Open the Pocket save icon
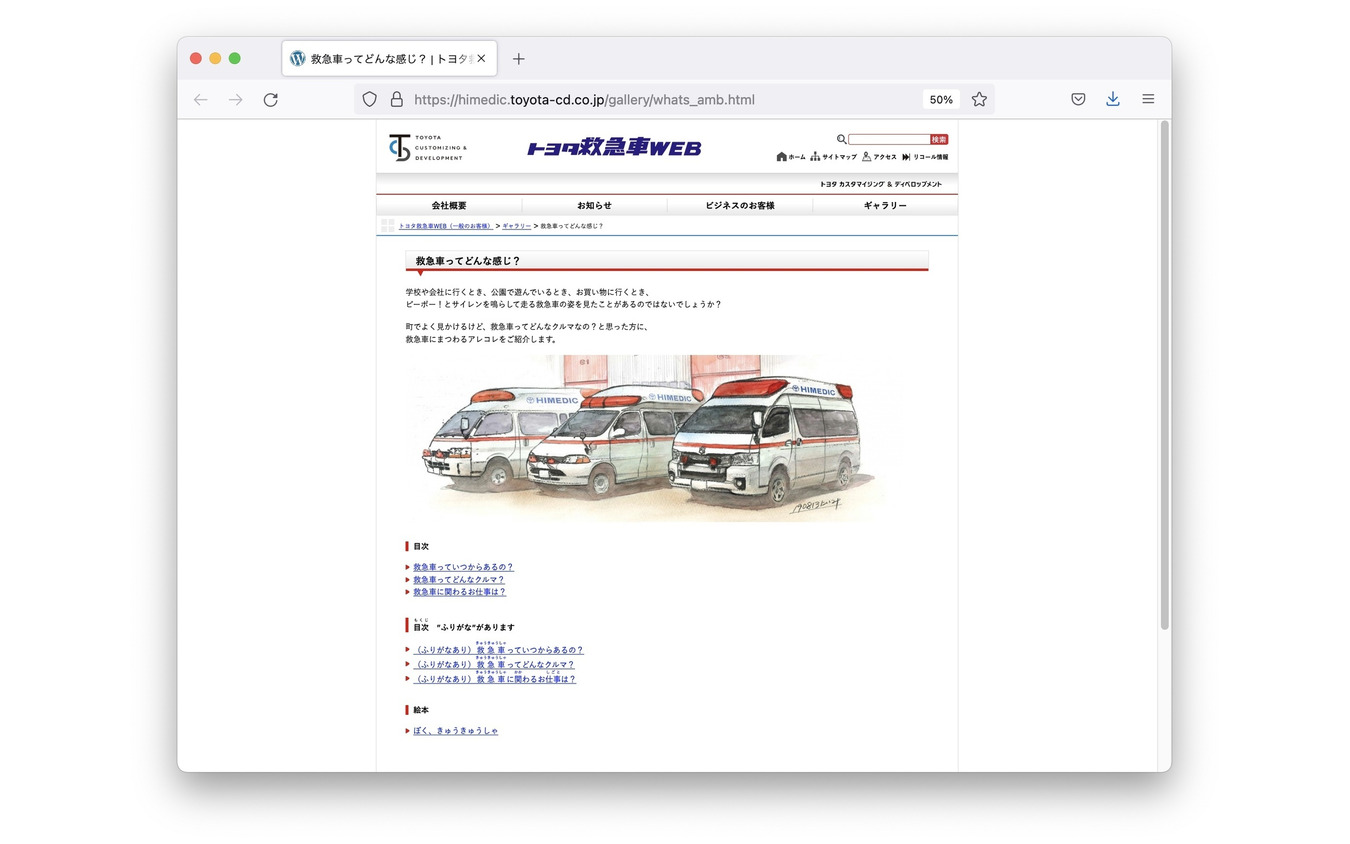 [x=1078, y=100]
